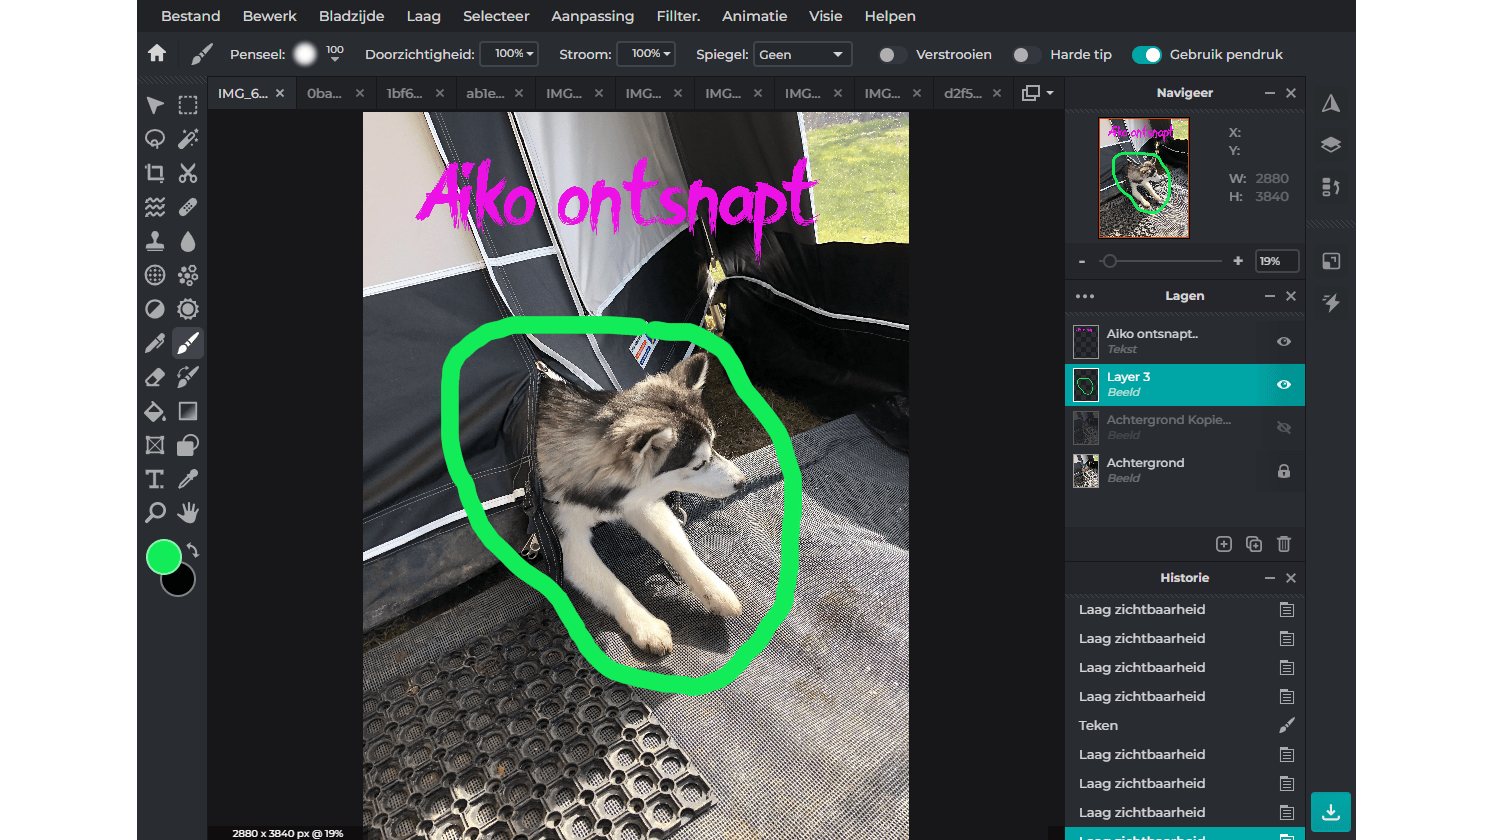Switch to the d2f5... document tab
The image size is (1493, 840).
pos(963,93)
